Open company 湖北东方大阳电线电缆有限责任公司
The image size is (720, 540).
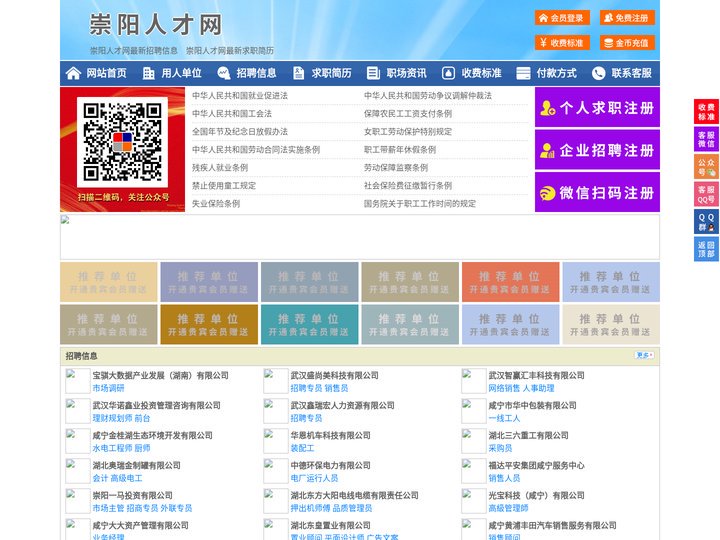[354, 495]
